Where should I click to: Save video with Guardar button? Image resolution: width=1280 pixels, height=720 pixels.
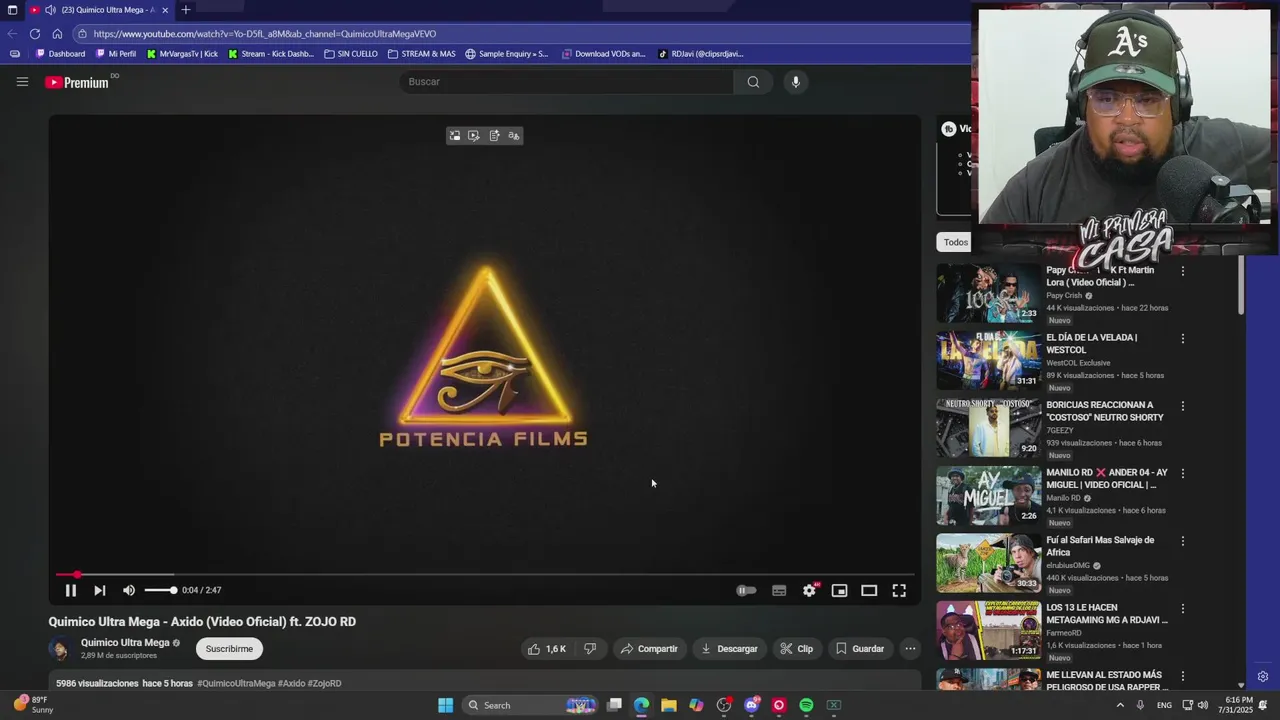(860, 649)
